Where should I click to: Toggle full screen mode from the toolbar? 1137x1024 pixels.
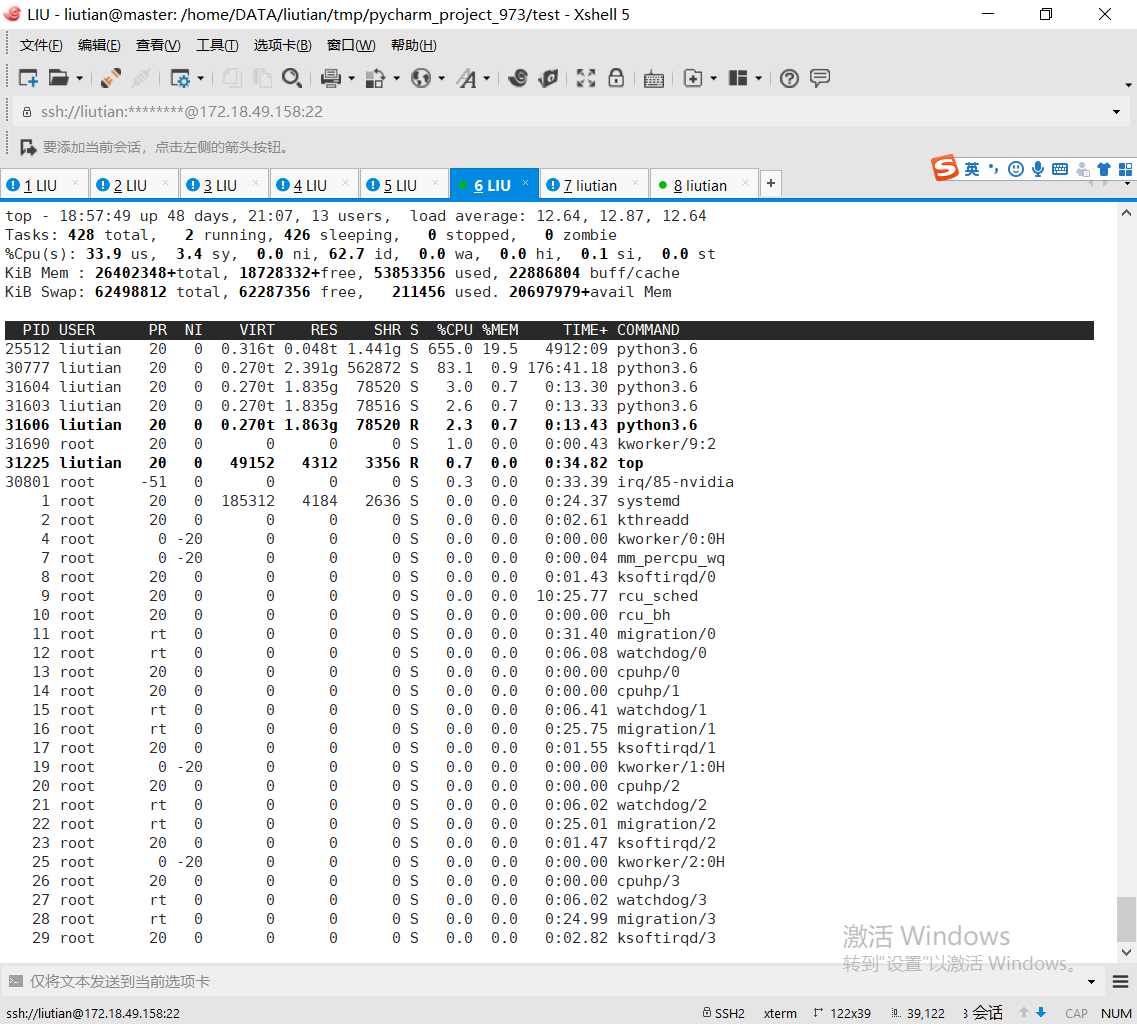(585, 78)
